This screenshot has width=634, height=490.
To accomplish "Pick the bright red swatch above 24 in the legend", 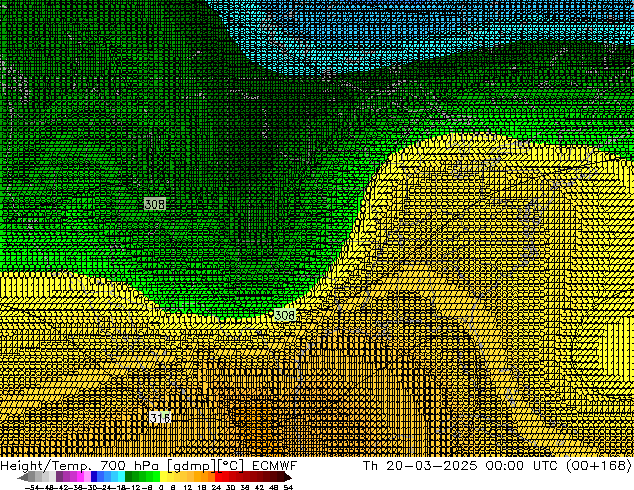I will point(218,477).
